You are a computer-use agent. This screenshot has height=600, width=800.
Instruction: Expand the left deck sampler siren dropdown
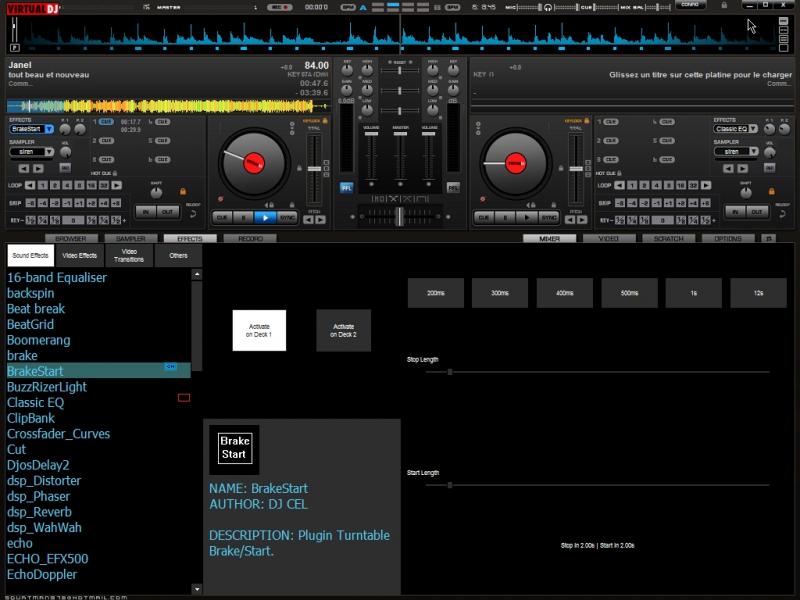pyautogui.click(x=50, y=152)
